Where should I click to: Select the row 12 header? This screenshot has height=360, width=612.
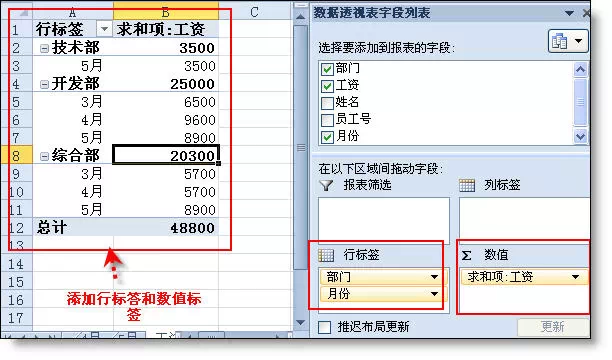[x=16, y=228]
